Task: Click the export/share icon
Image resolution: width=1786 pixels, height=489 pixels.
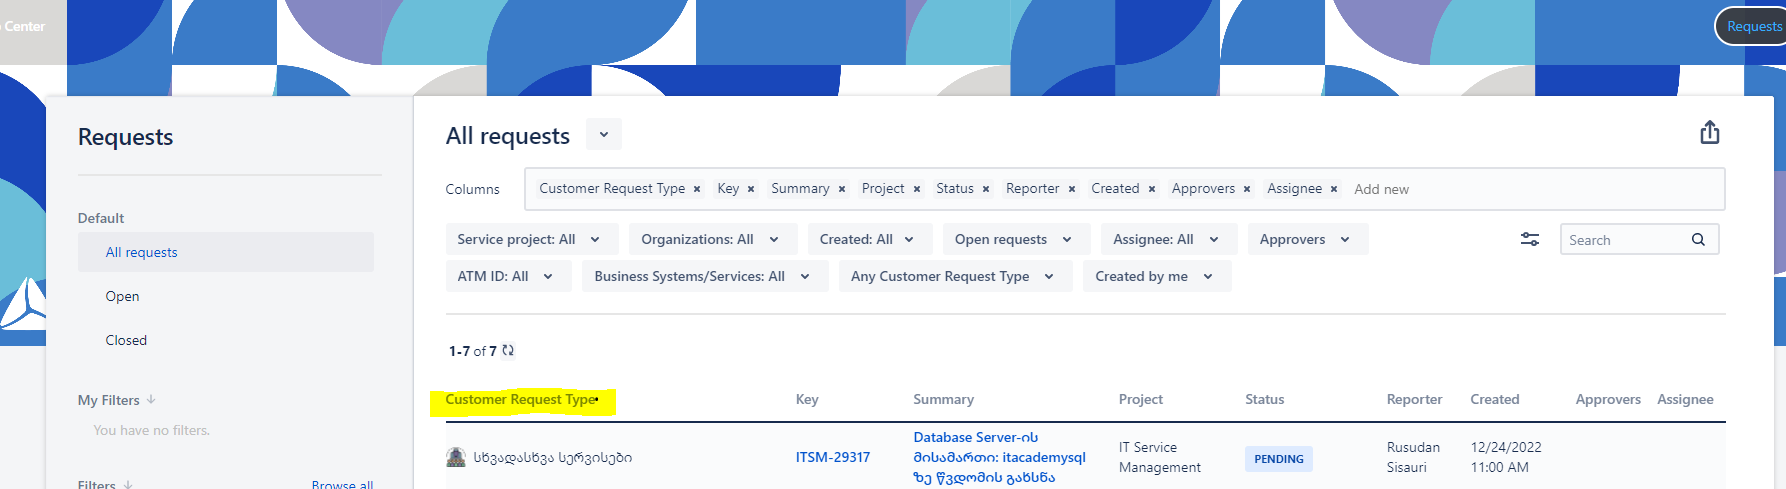Action: point(1709,133)
